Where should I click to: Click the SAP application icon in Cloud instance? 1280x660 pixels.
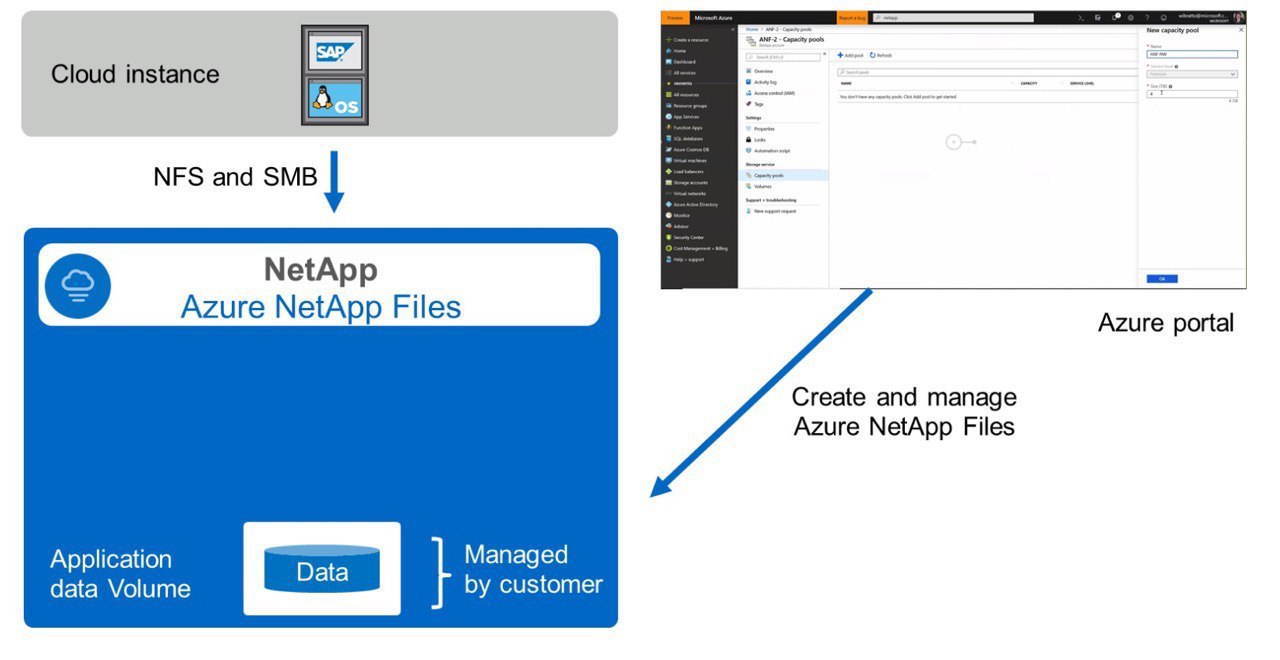click(334, 49)
